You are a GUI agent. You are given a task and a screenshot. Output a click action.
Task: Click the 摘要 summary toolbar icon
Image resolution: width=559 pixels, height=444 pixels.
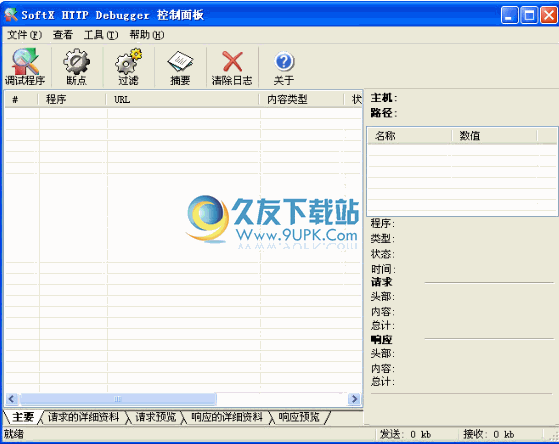tap(180, 67)
